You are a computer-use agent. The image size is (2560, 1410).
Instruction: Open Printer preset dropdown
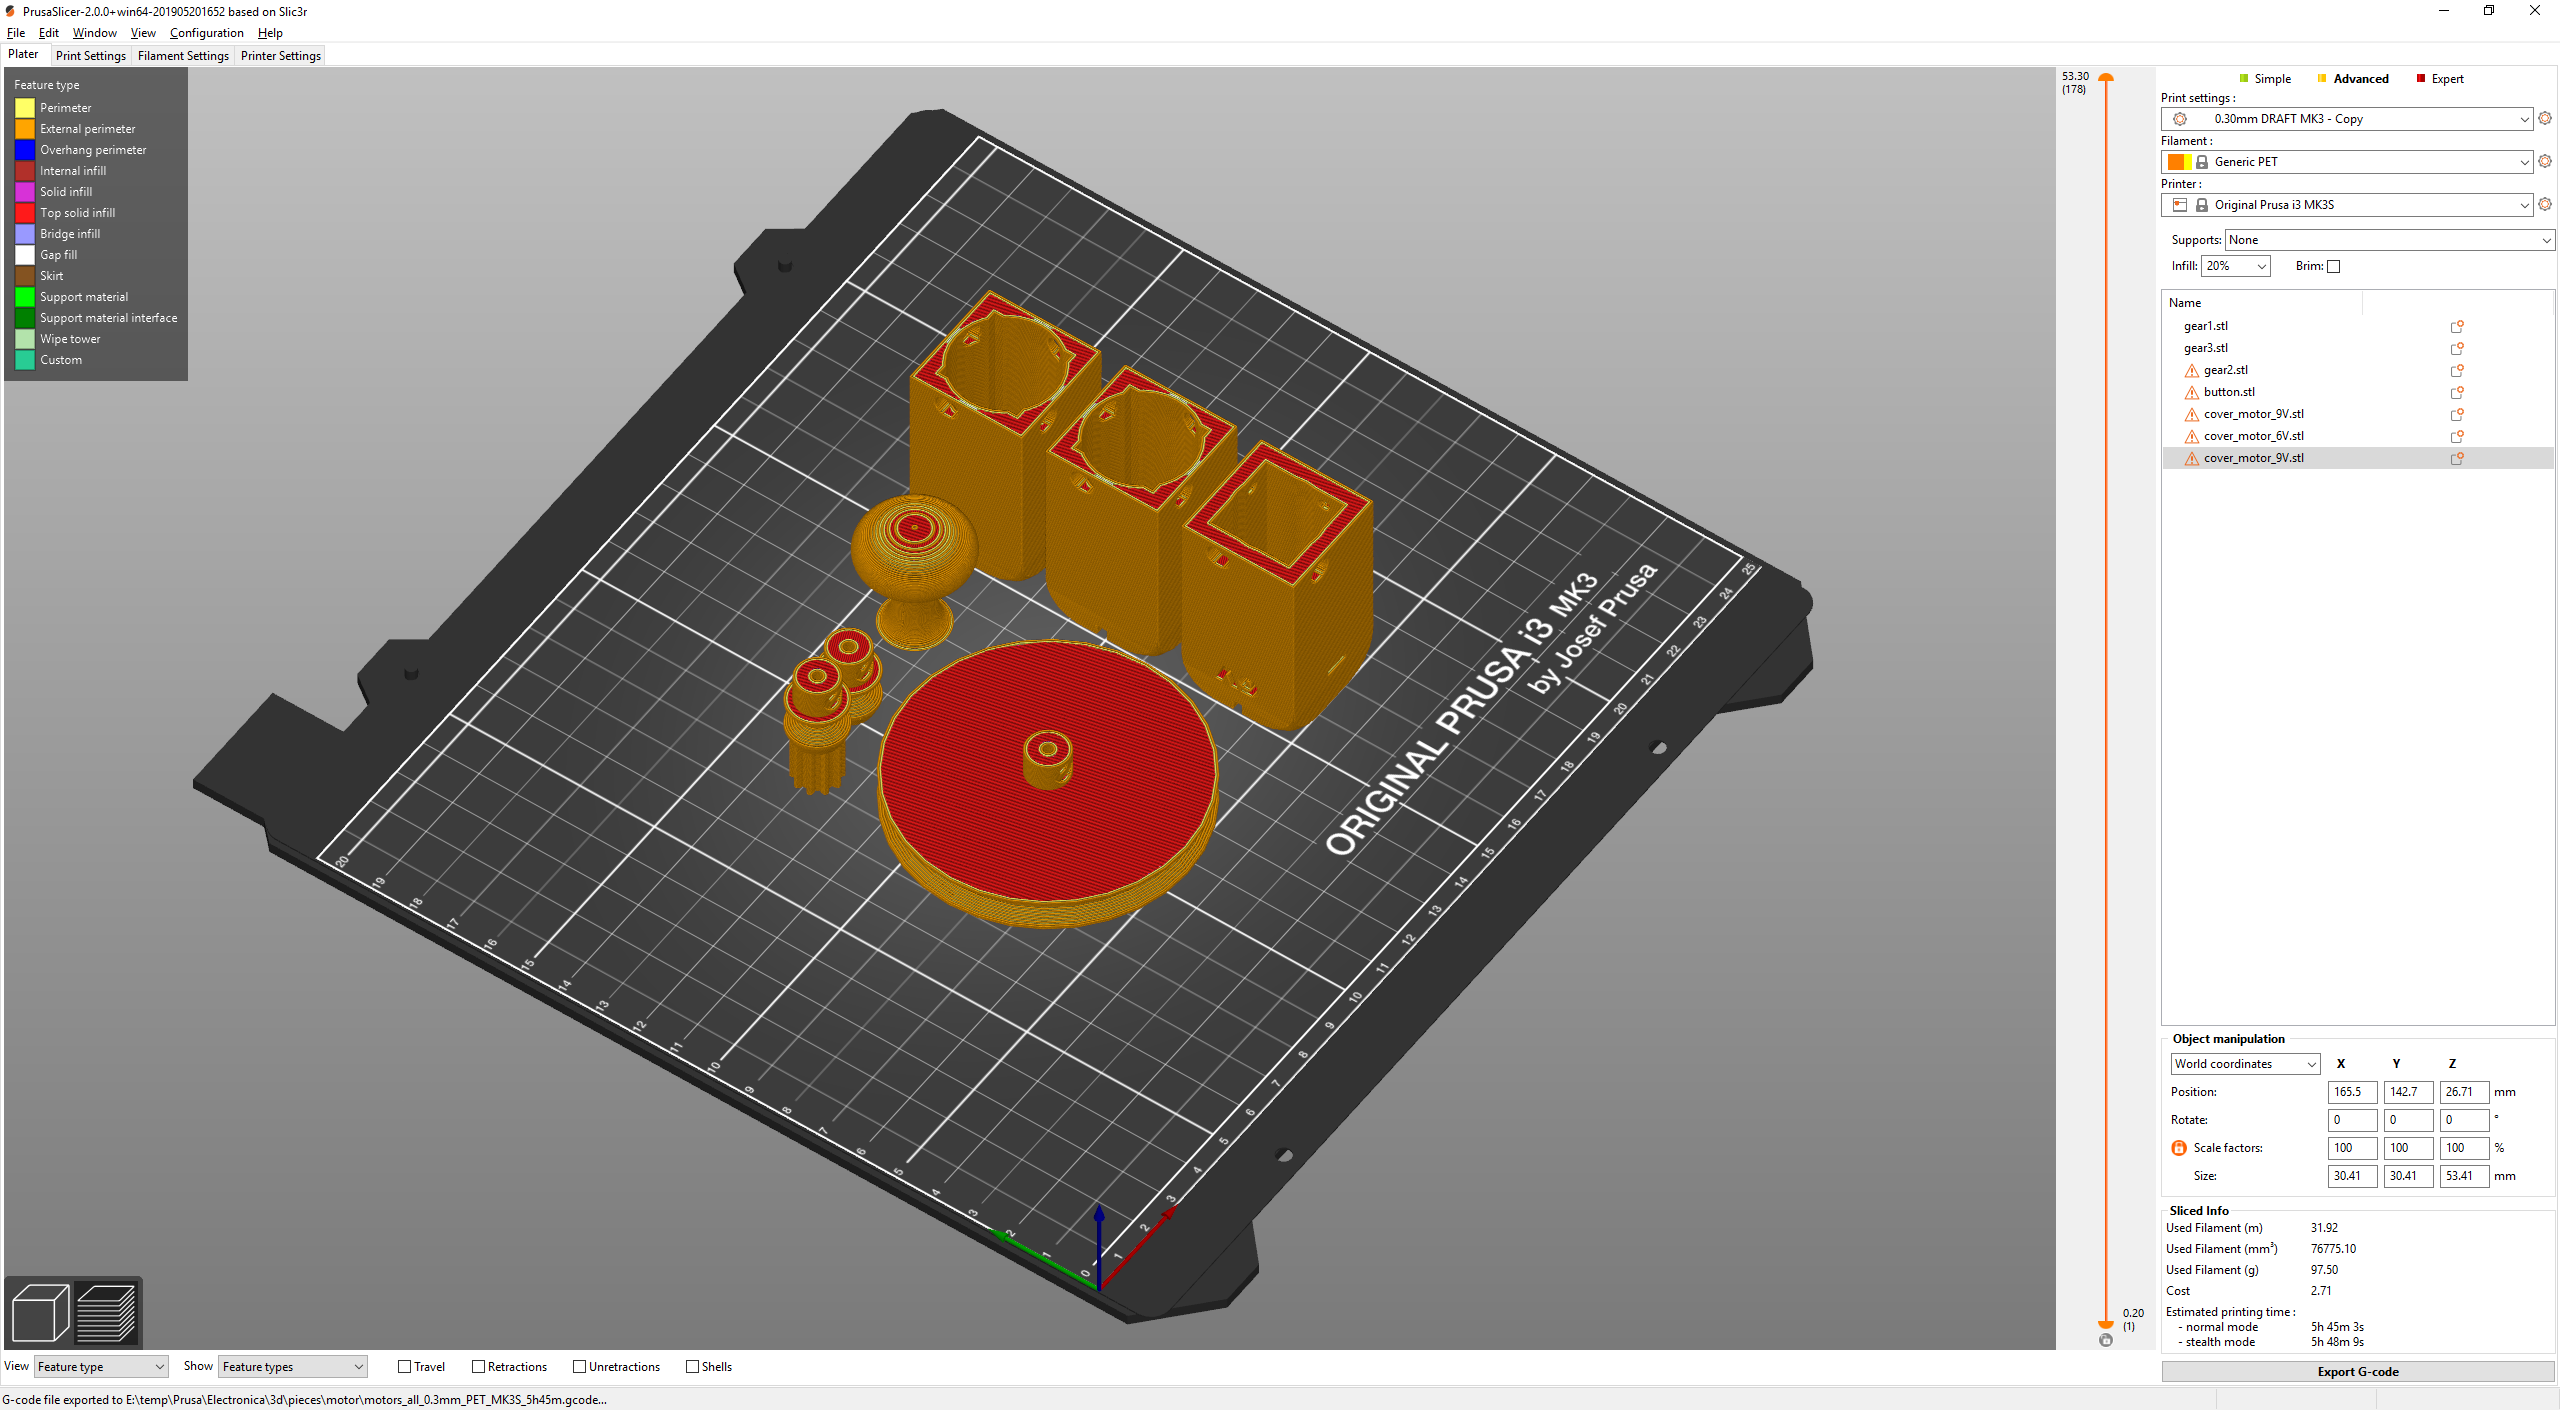click(x=2347, y=205)
